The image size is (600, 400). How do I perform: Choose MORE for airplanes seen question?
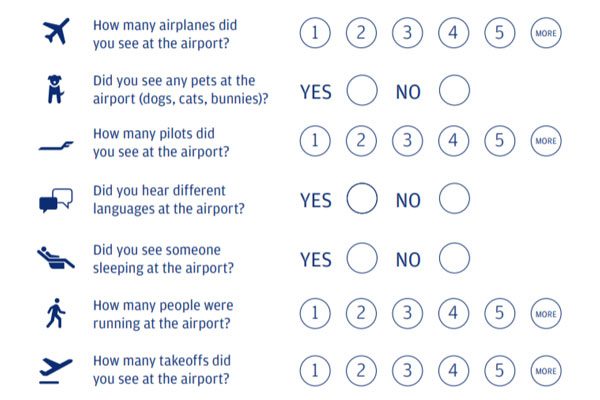(546, 33)
